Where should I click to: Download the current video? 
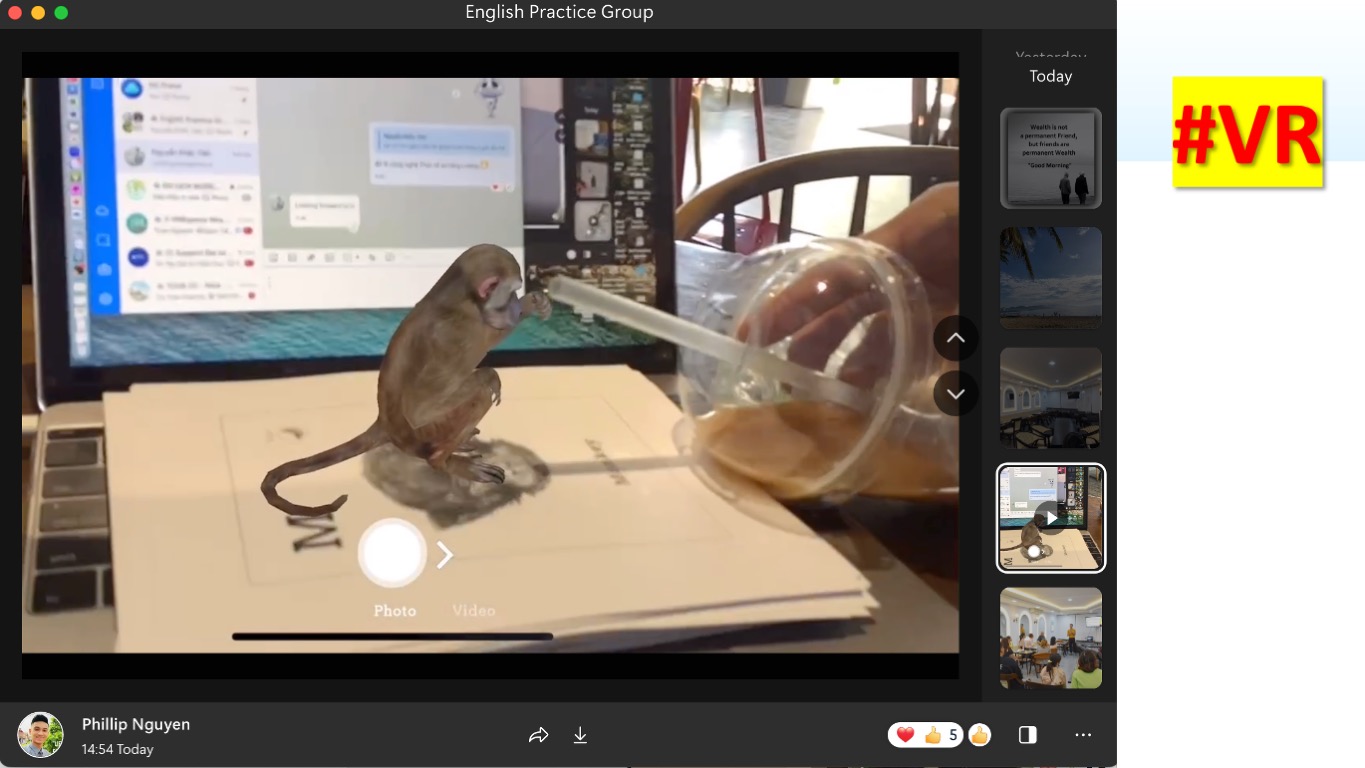click(580, 735)
